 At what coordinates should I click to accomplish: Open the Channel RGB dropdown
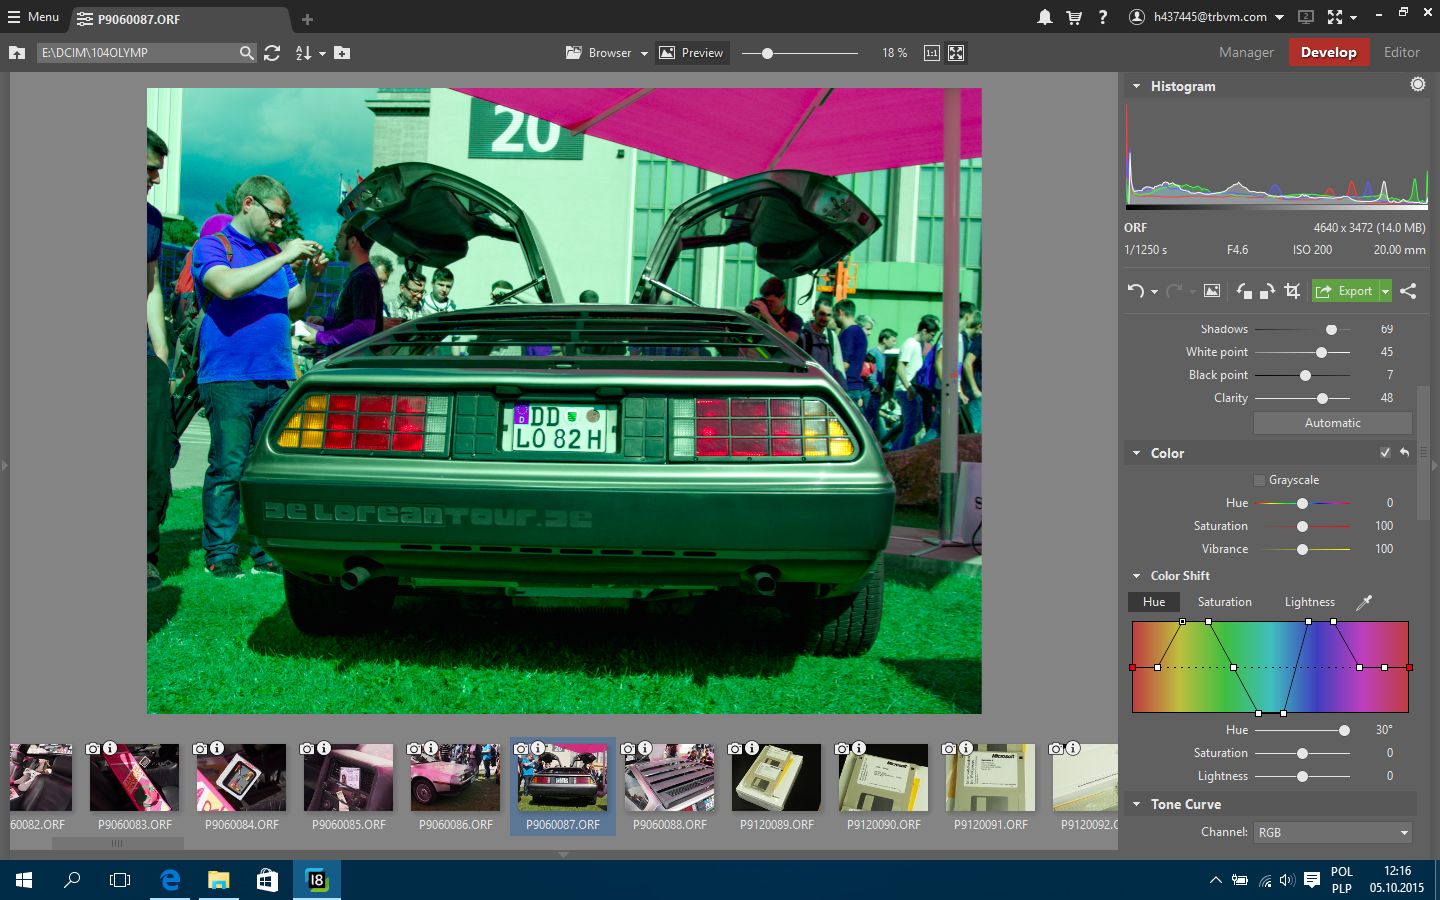click(x=1332, y=832)
